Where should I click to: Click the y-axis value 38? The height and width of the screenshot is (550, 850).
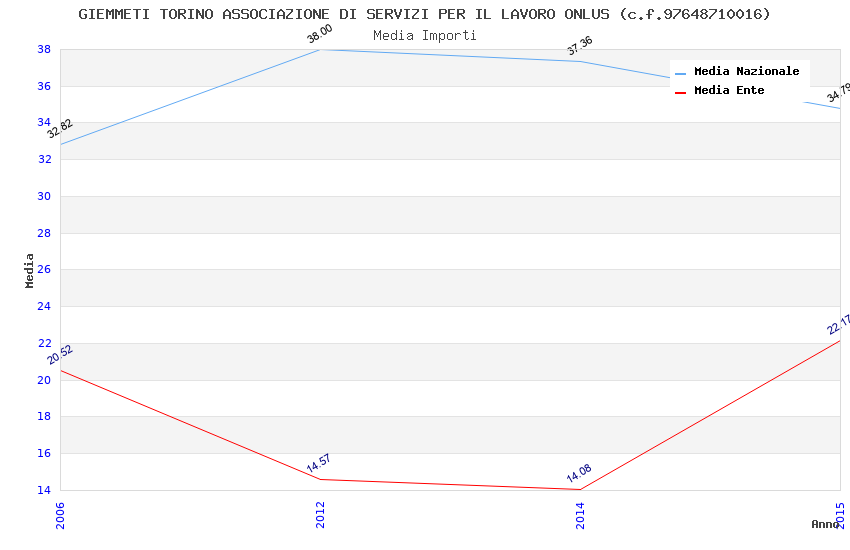tap(44, 49)
